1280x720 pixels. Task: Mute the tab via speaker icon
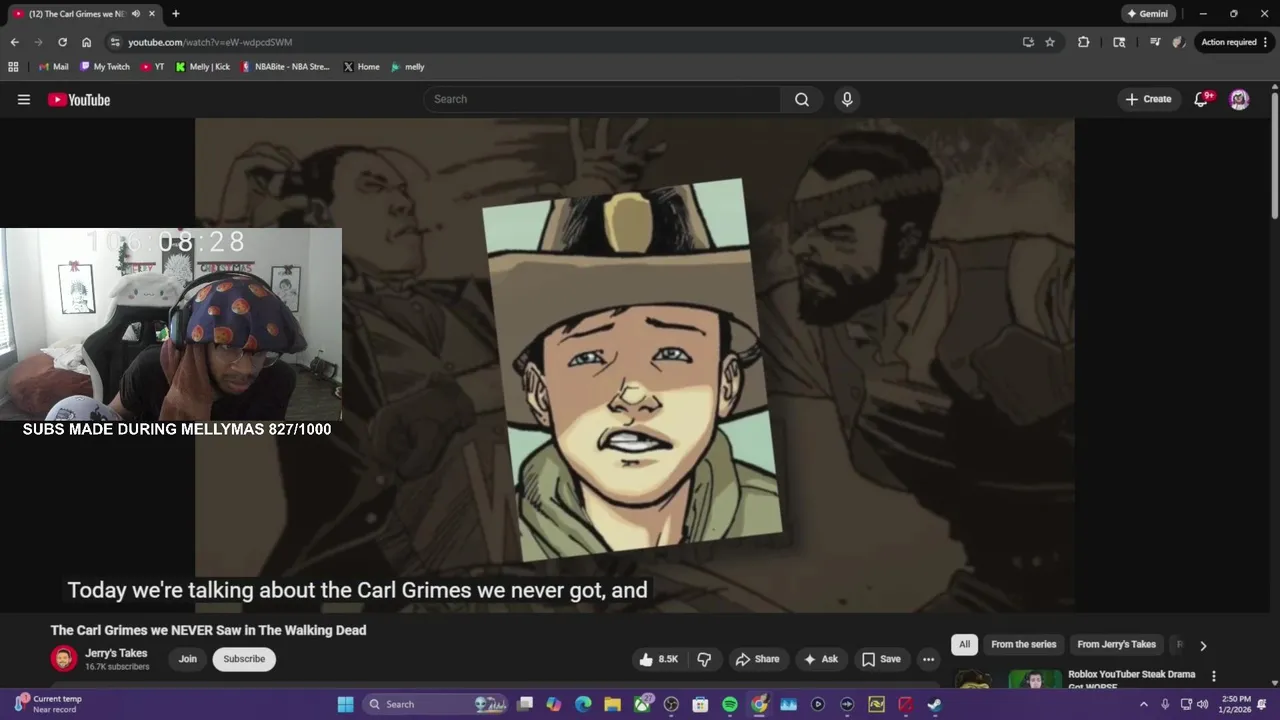coord(136,14)
